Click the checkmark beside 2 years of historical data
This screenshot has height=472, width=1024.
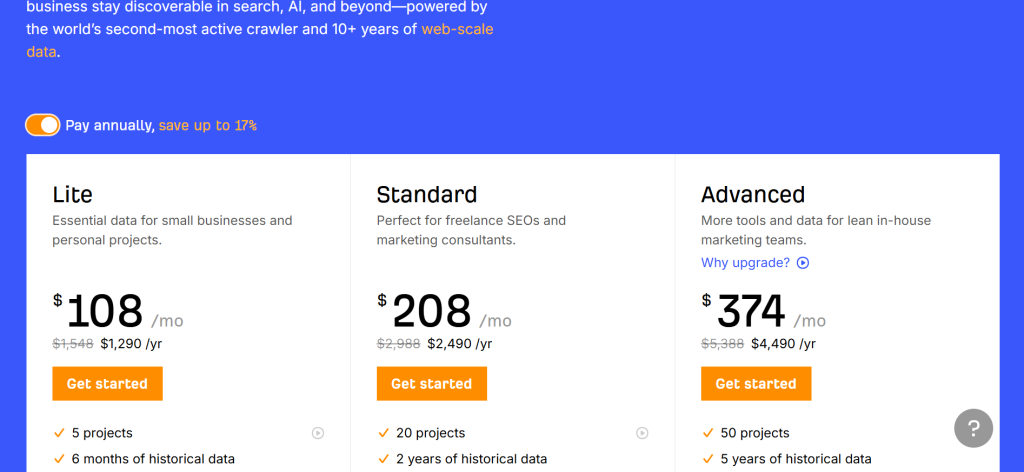click(383, 459)
